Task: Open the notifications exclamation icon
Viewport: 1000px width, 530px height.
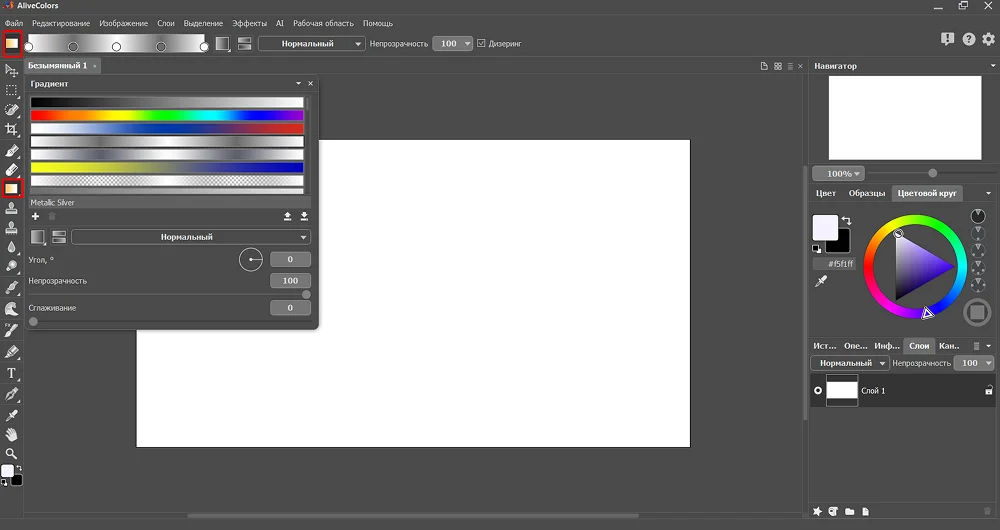Action: point(948,40)
